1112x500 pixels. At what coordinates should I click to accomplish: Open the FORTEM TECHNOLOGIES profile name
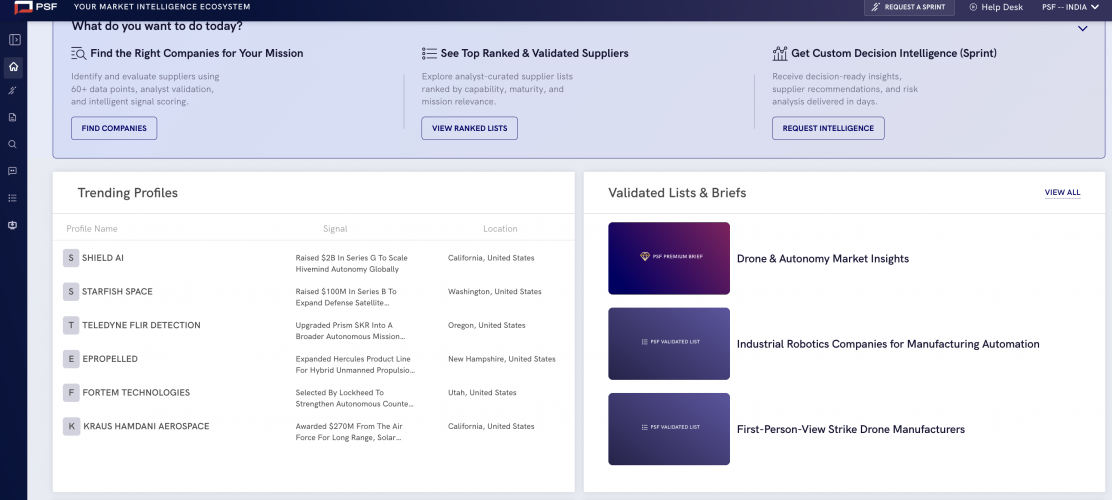tap(136, 392)
